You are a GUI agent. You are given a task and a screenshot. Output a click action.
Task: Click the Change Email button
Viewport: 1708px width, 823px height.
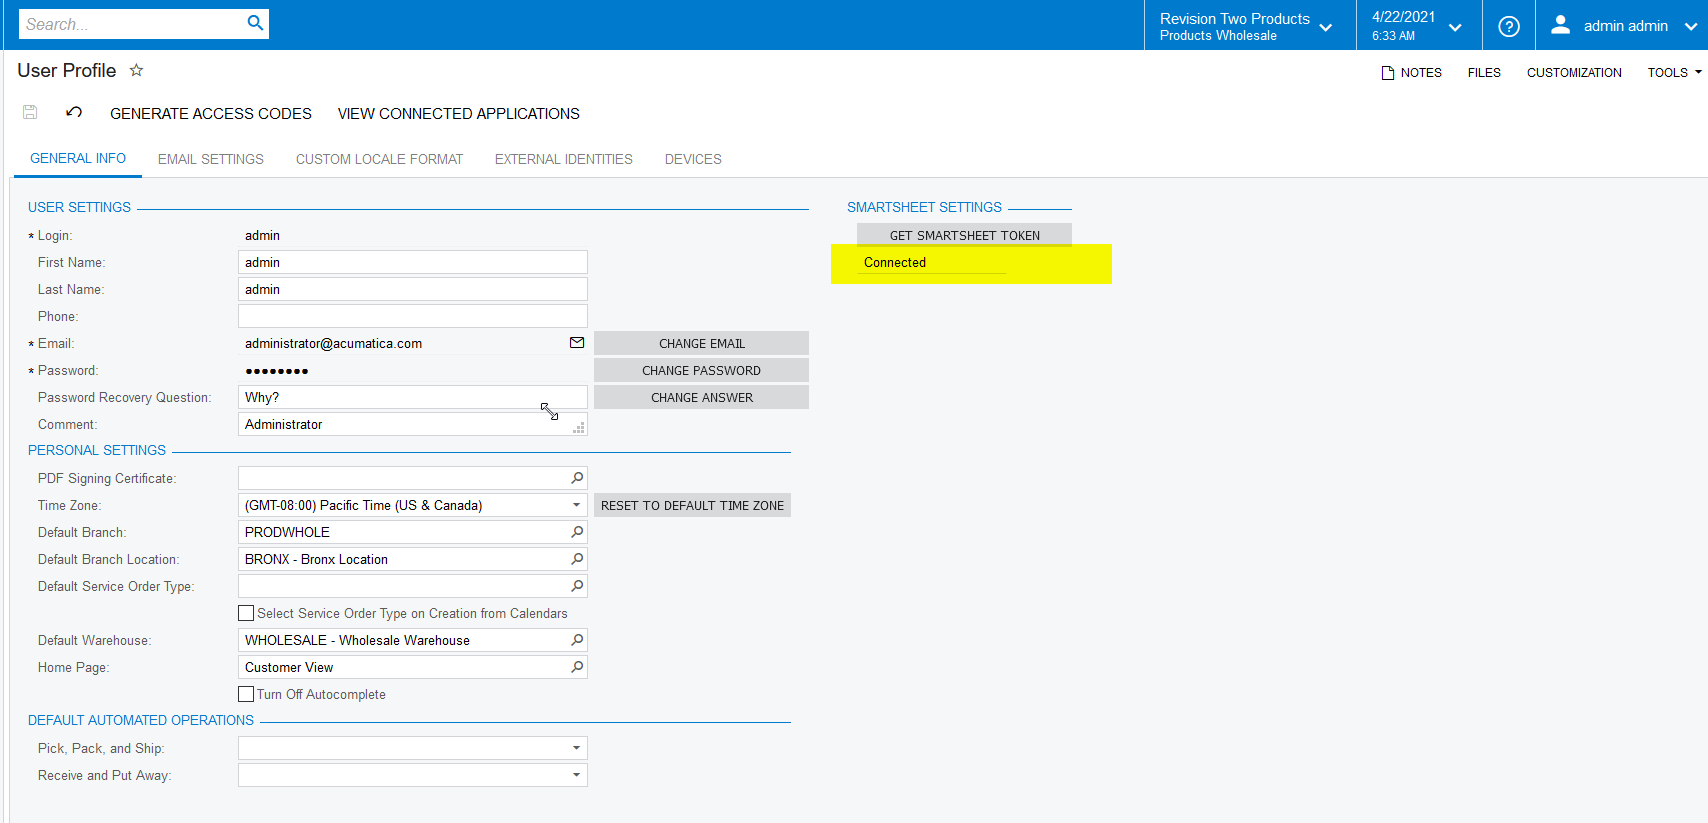click(x=701, y=343)
